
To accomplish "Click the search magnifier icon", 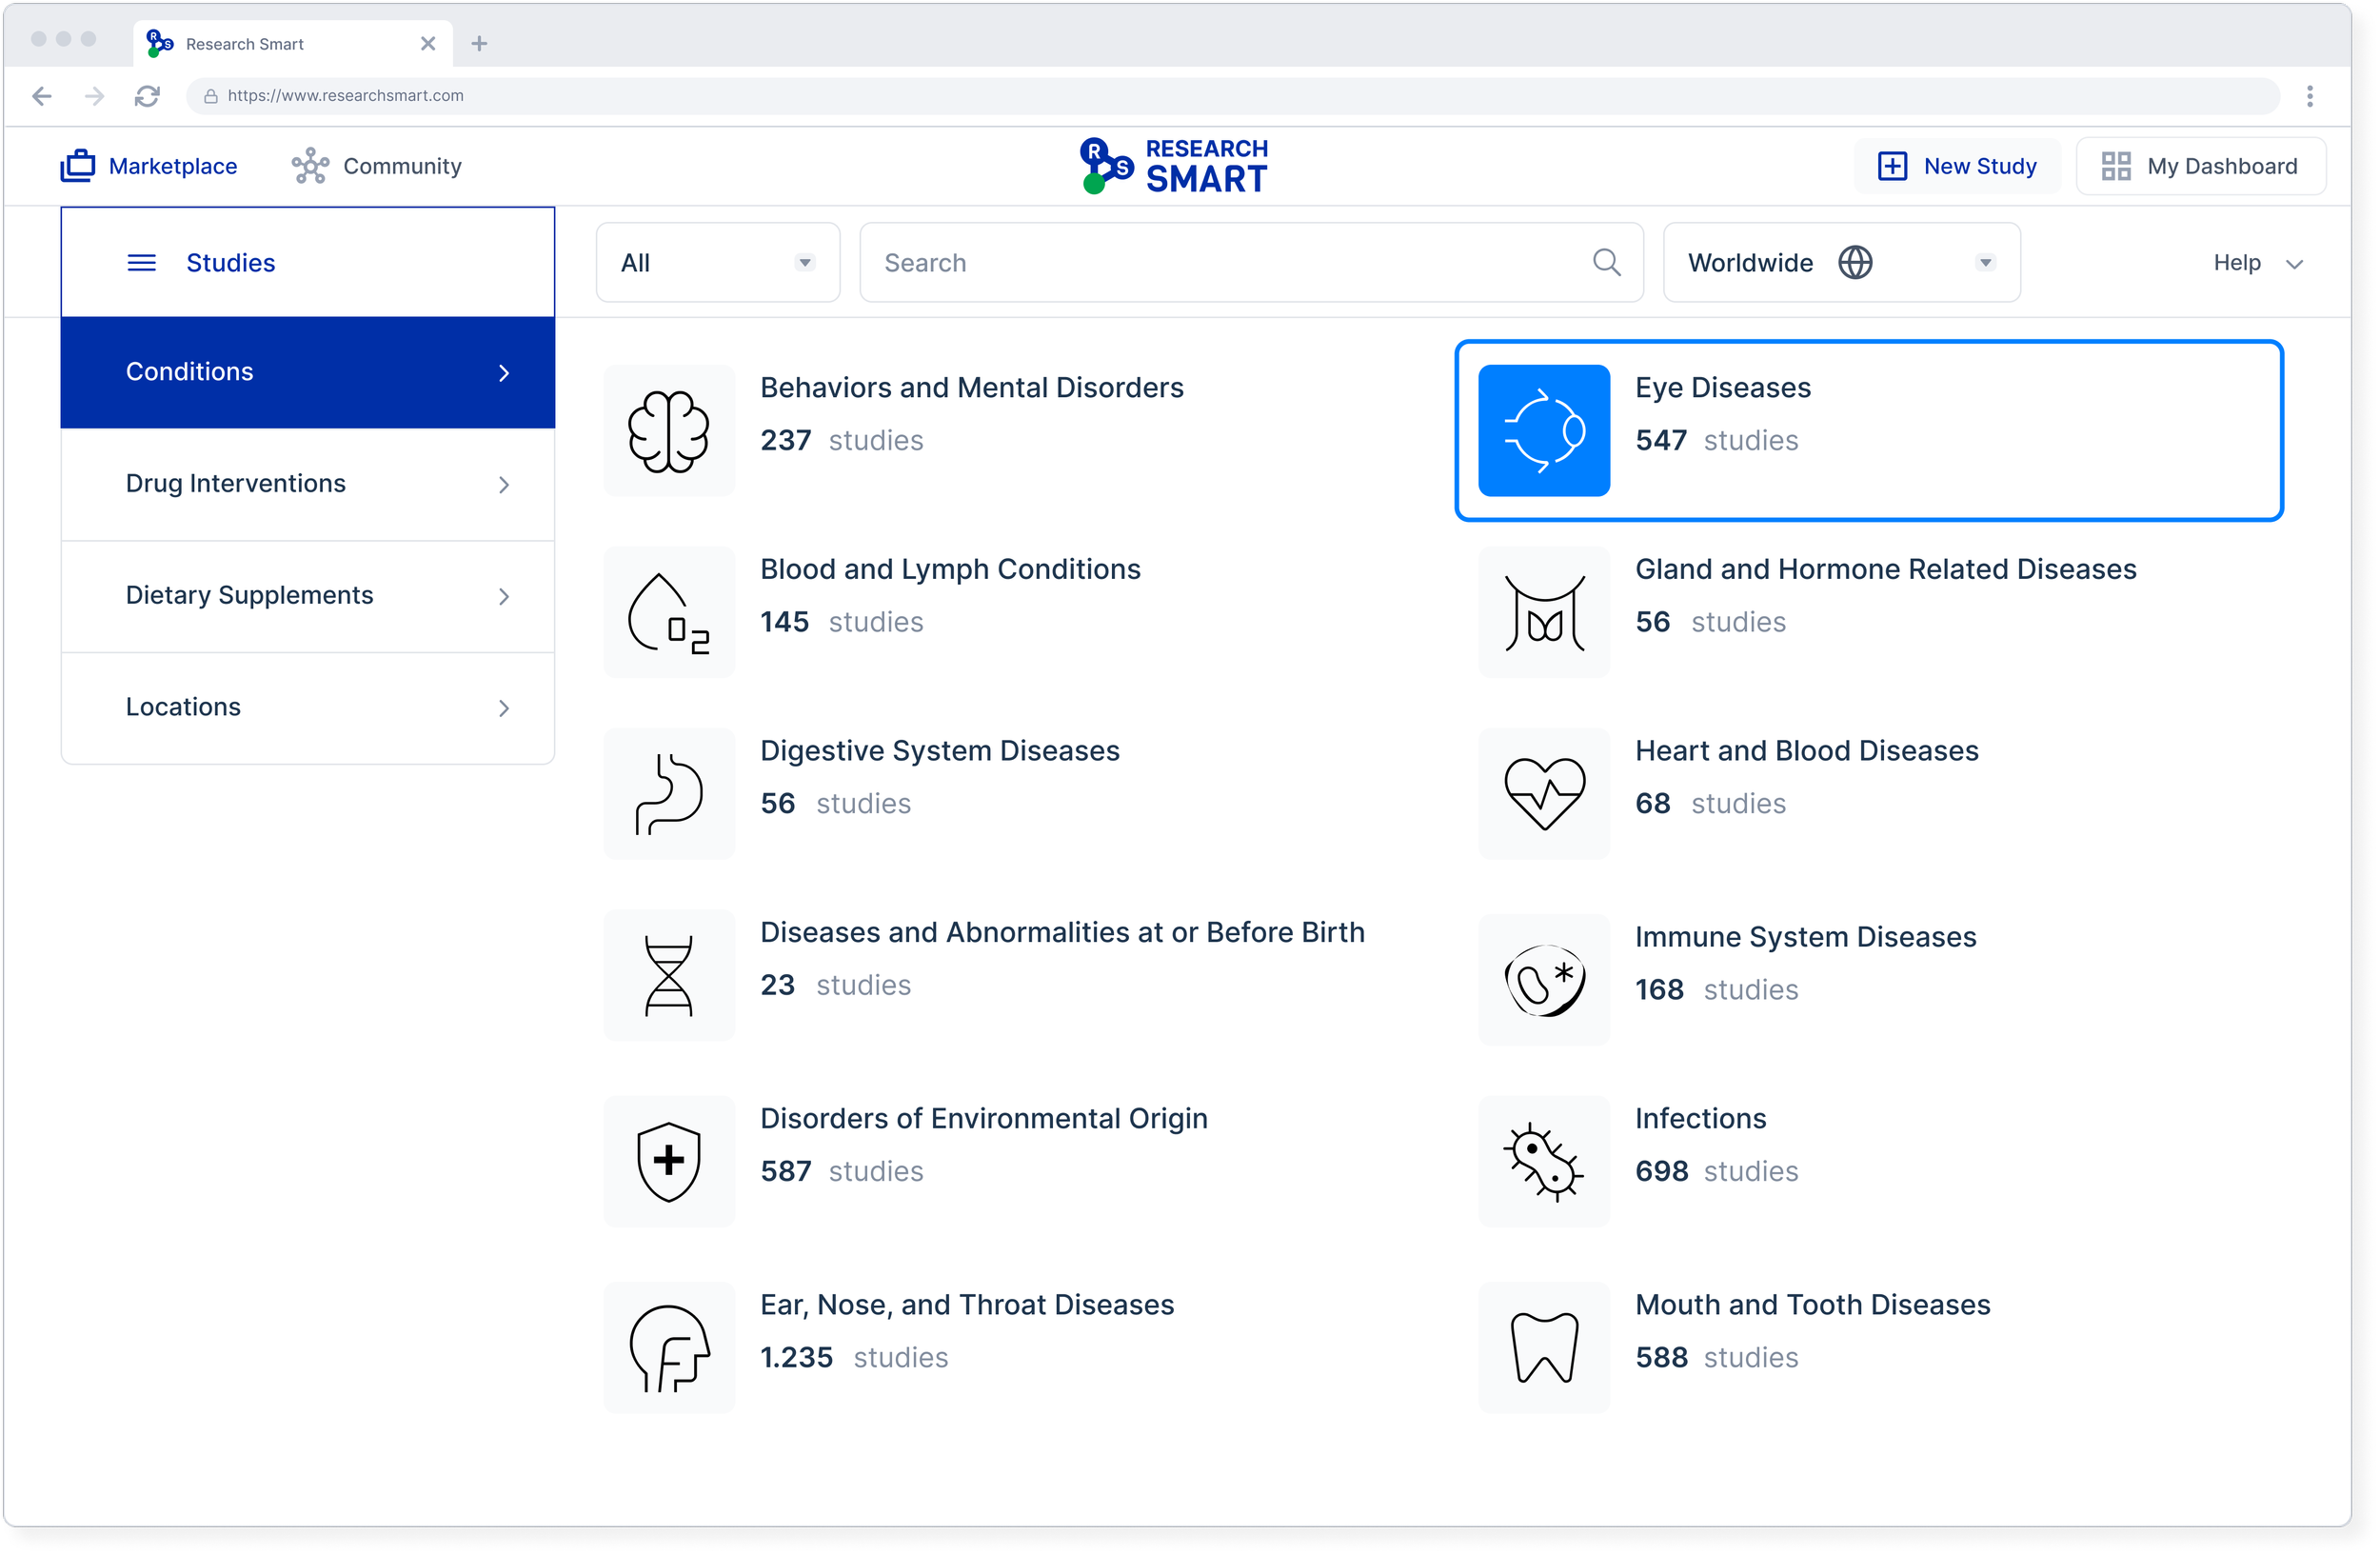I will [1606, 263].
